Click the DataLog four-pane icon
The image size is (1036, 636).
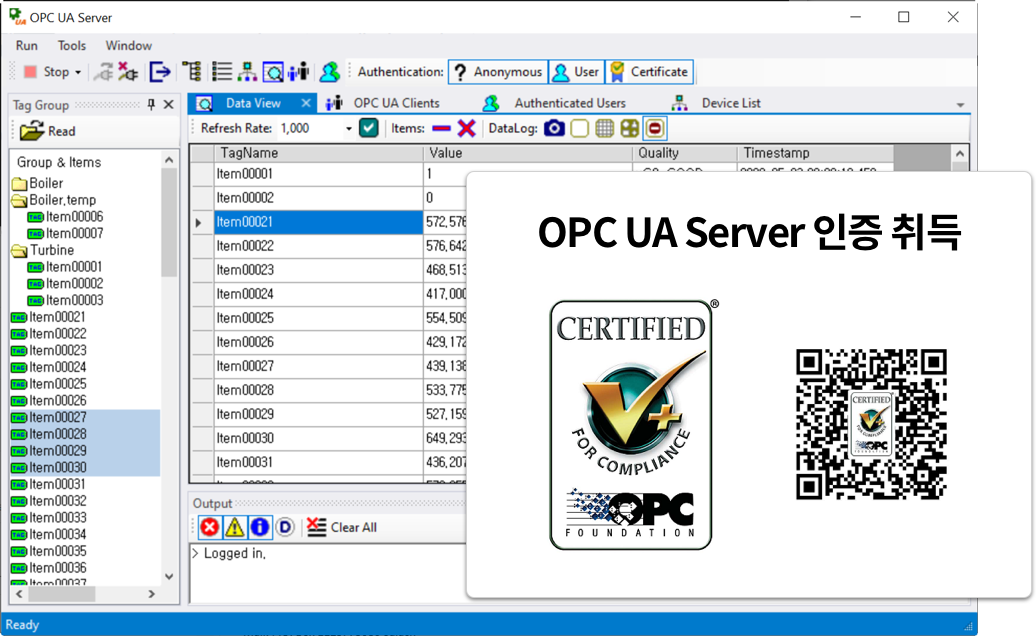click(x=630, y=128)
